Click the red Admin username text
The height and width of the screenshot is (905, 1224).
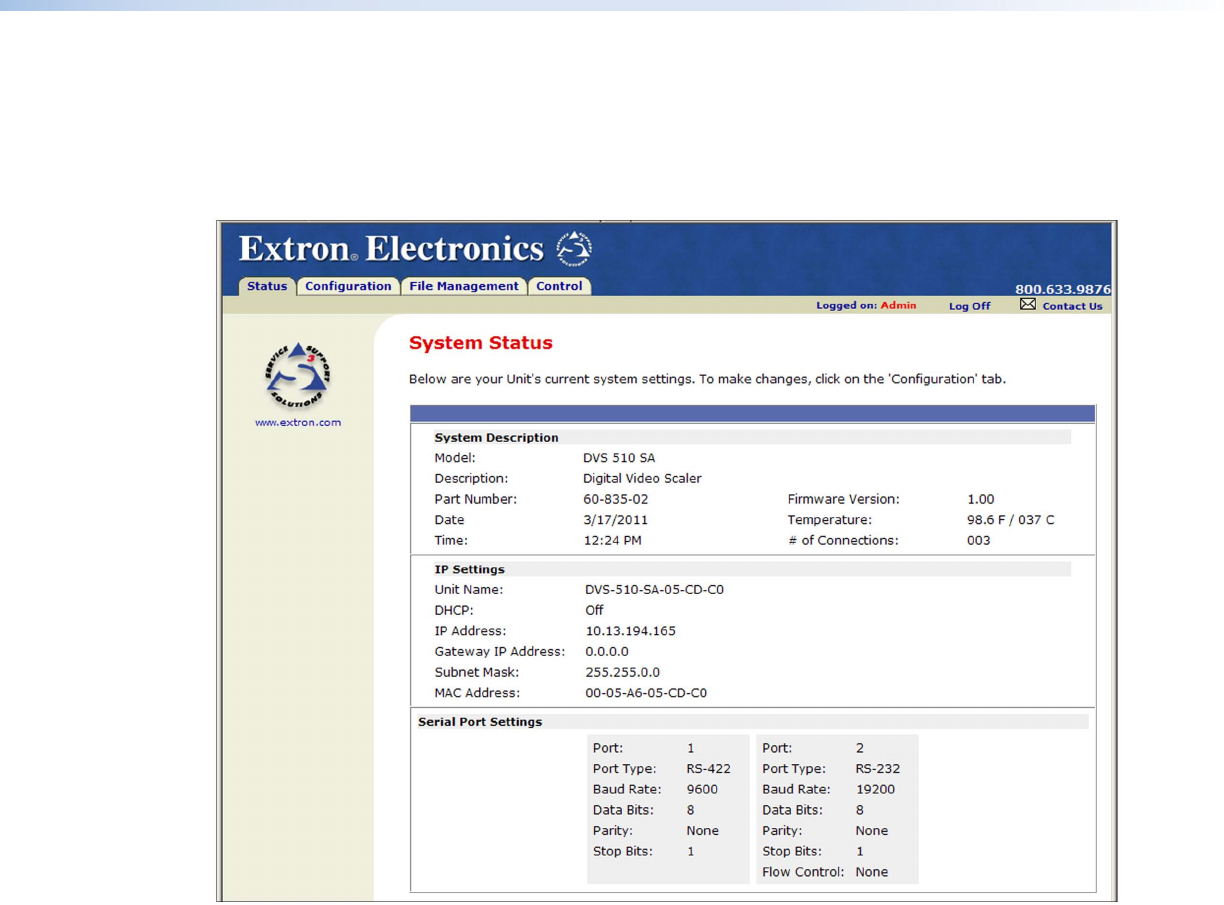tap(898, 306)
